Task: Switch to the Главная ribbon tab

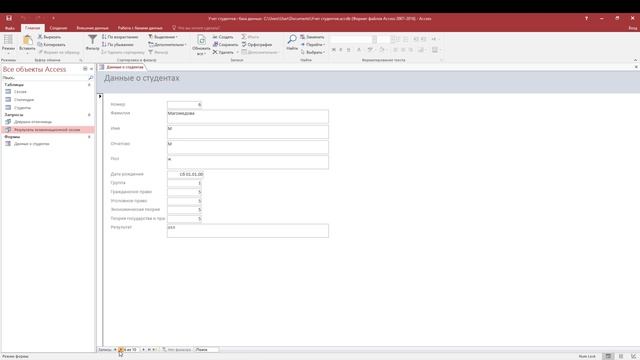Action: point(32,28)
